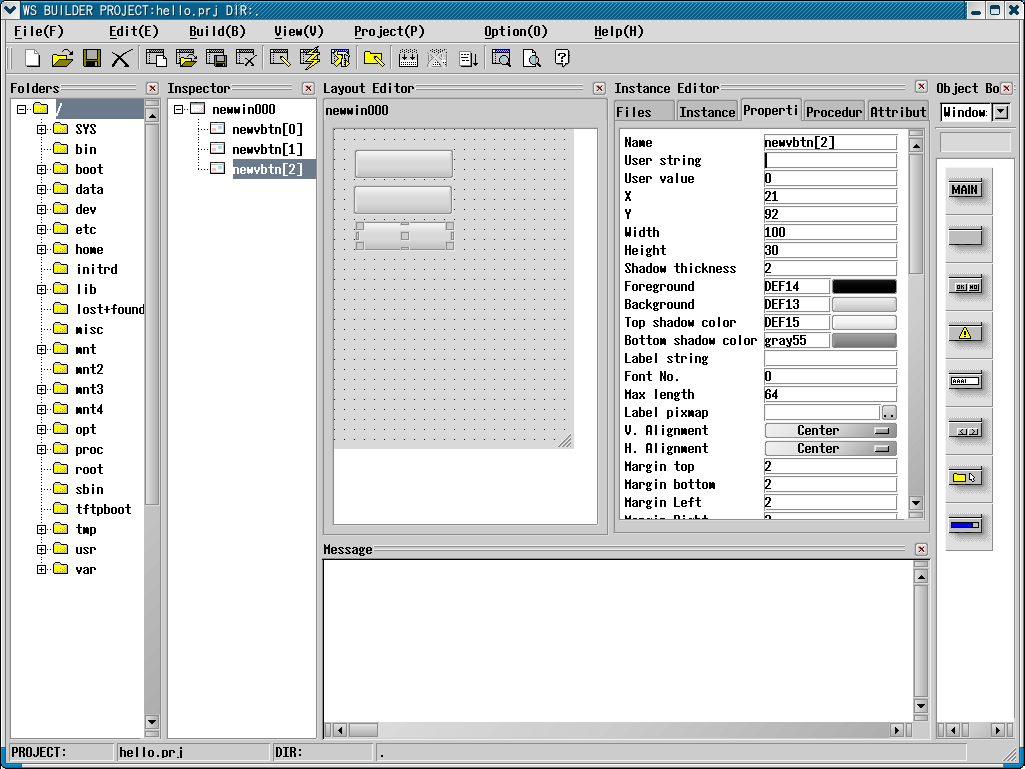Click the window magnifier search icon

(x=501, y=58)
